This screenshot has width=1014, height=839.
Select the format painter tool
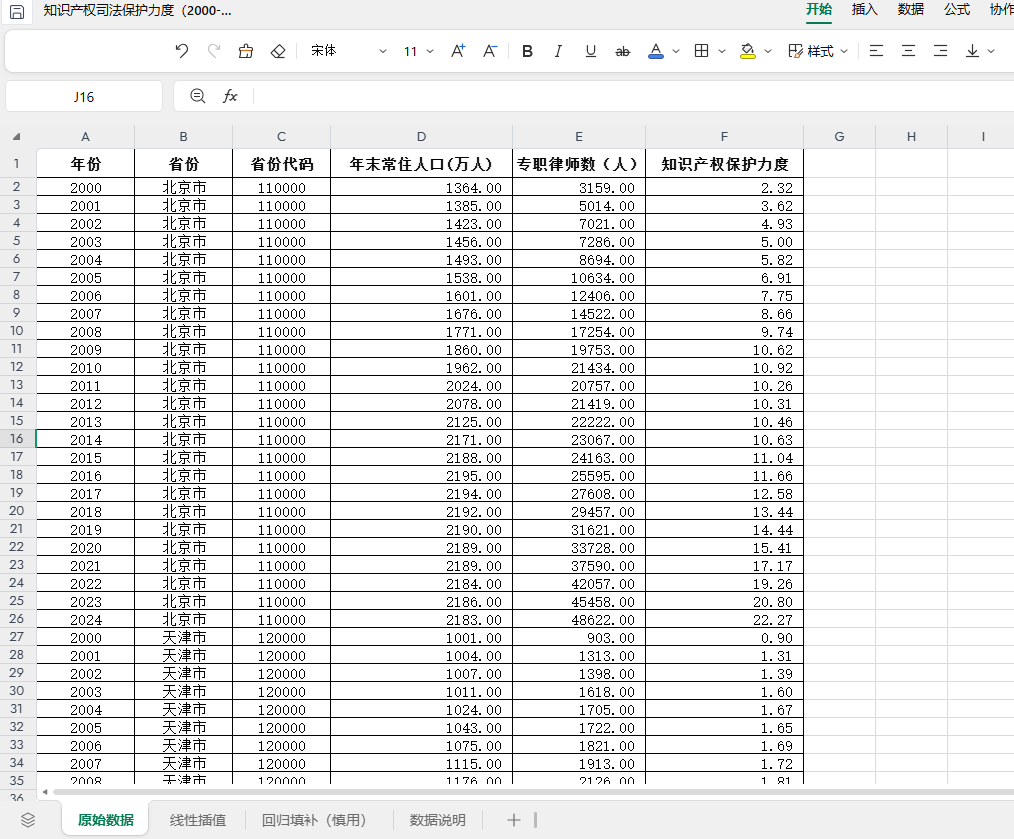[246, 51]
